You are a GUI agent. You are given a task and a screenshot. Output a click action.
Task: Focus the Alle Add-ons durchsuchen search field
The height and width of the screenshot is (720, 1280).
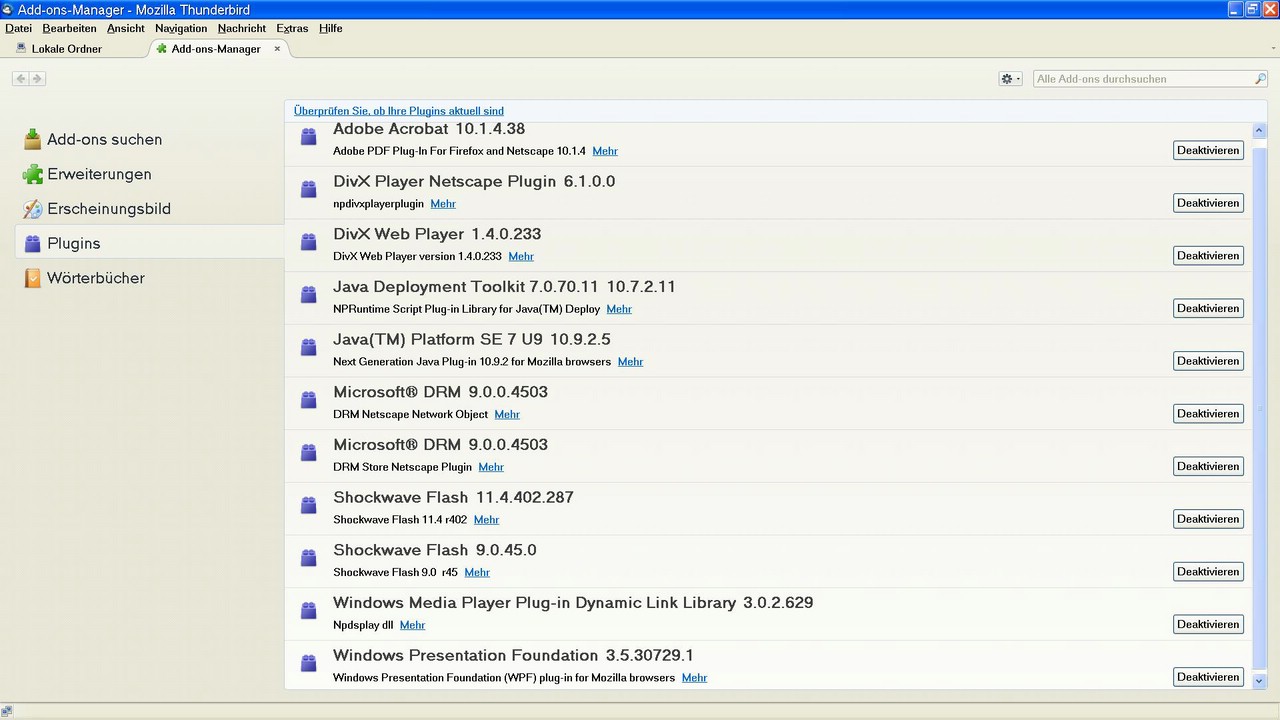[1142, 79]
